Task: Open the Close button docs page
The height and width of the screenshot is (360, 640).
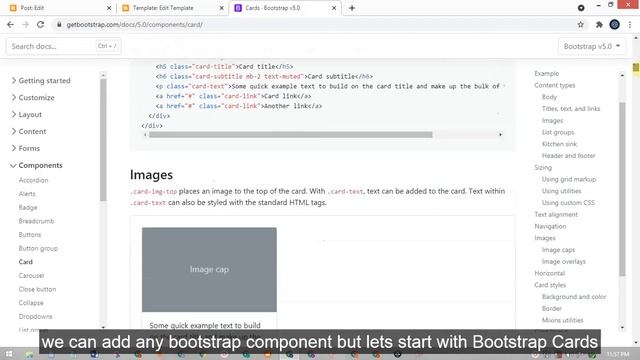Action: (37, 289)
